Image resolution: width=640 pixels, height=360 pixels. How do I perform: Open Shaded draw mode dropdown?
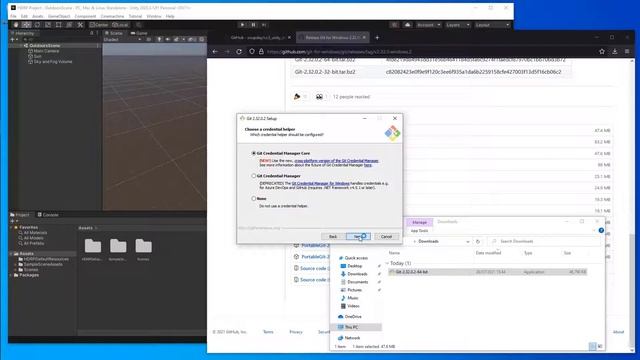pyautogui.click(x=122, y=40)
